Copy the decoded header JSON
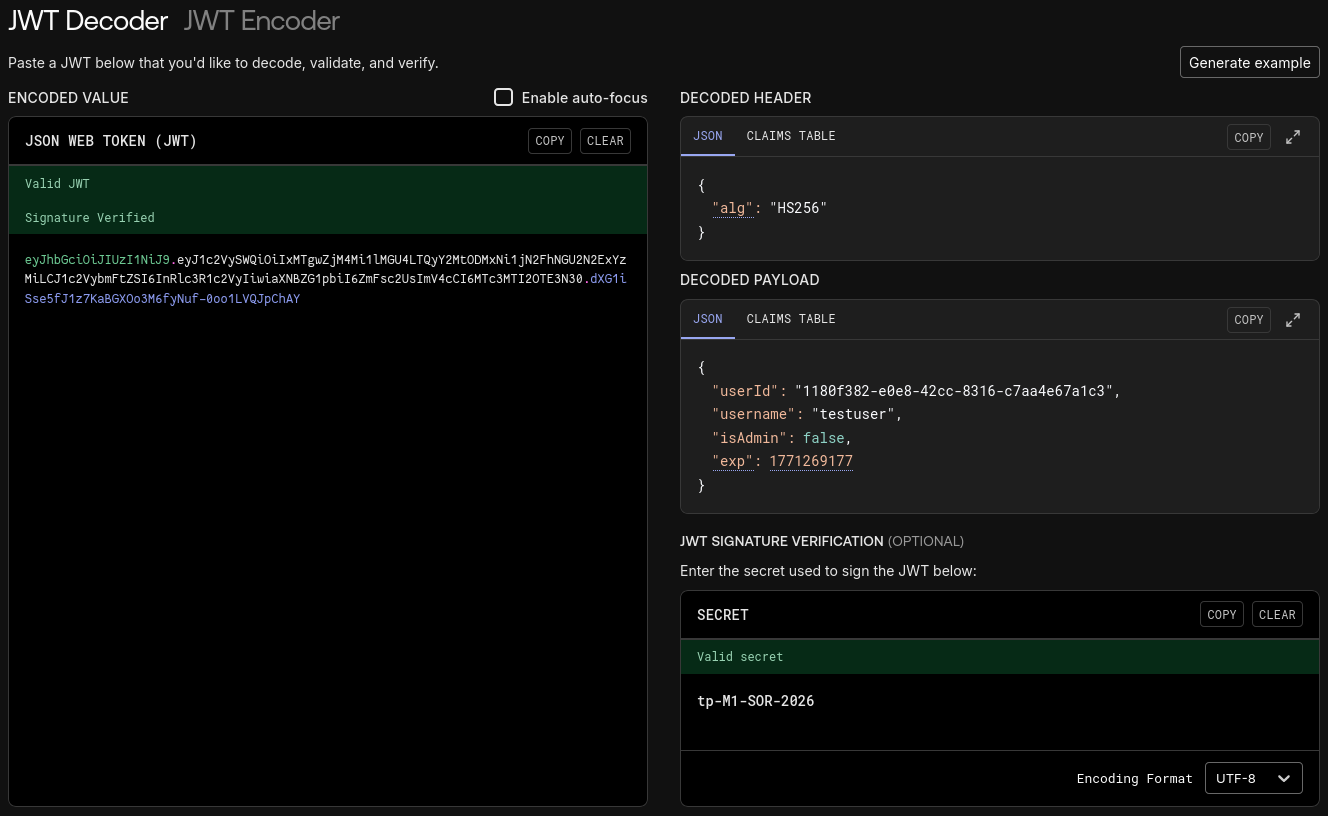This screenshot has width=1328, height=816. [1248, 138]
